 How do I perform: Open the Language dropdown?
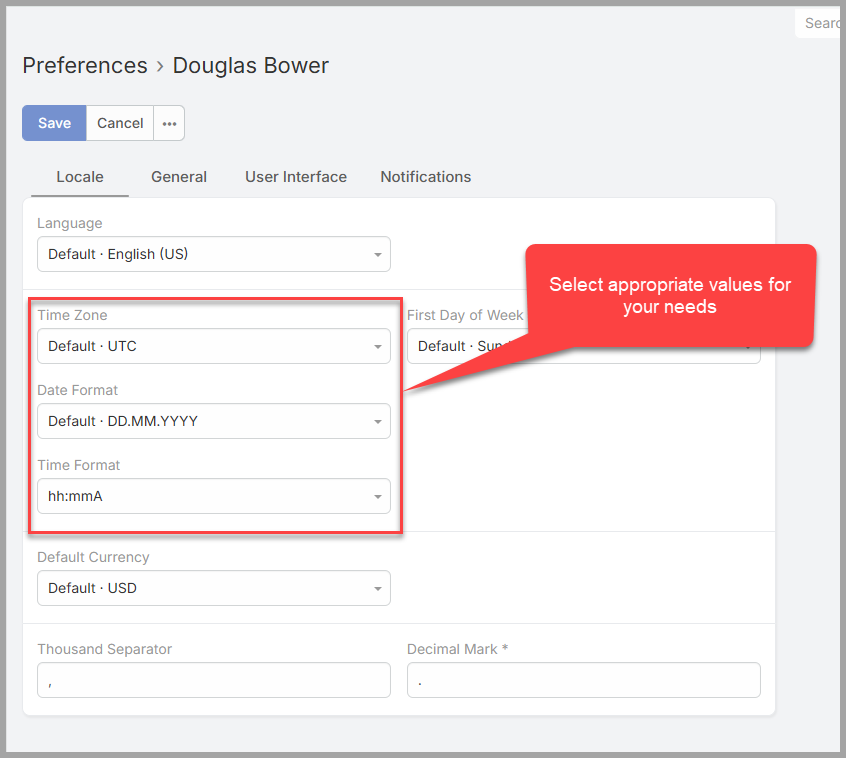pyautogui.click(x=214, y=254)
